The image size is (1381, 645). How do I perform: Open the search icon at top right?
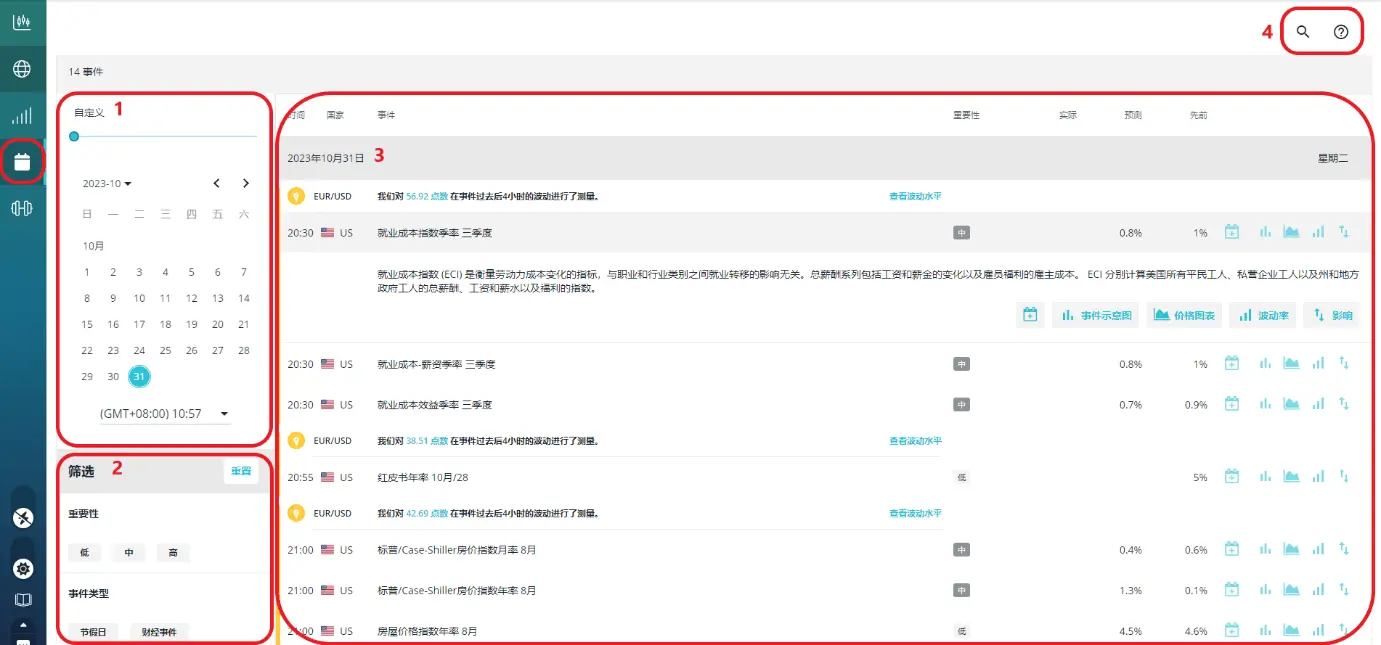1302,31
